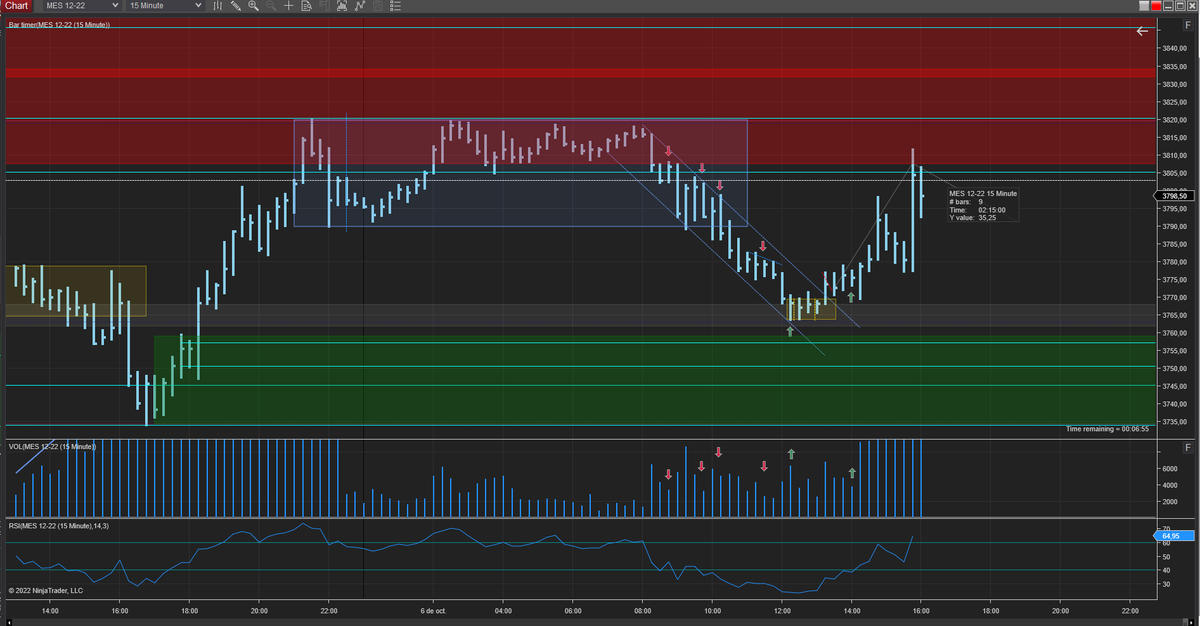Open the data series icon in toolbar
This screenshot has height=626, width=1200.
point(342,6)
